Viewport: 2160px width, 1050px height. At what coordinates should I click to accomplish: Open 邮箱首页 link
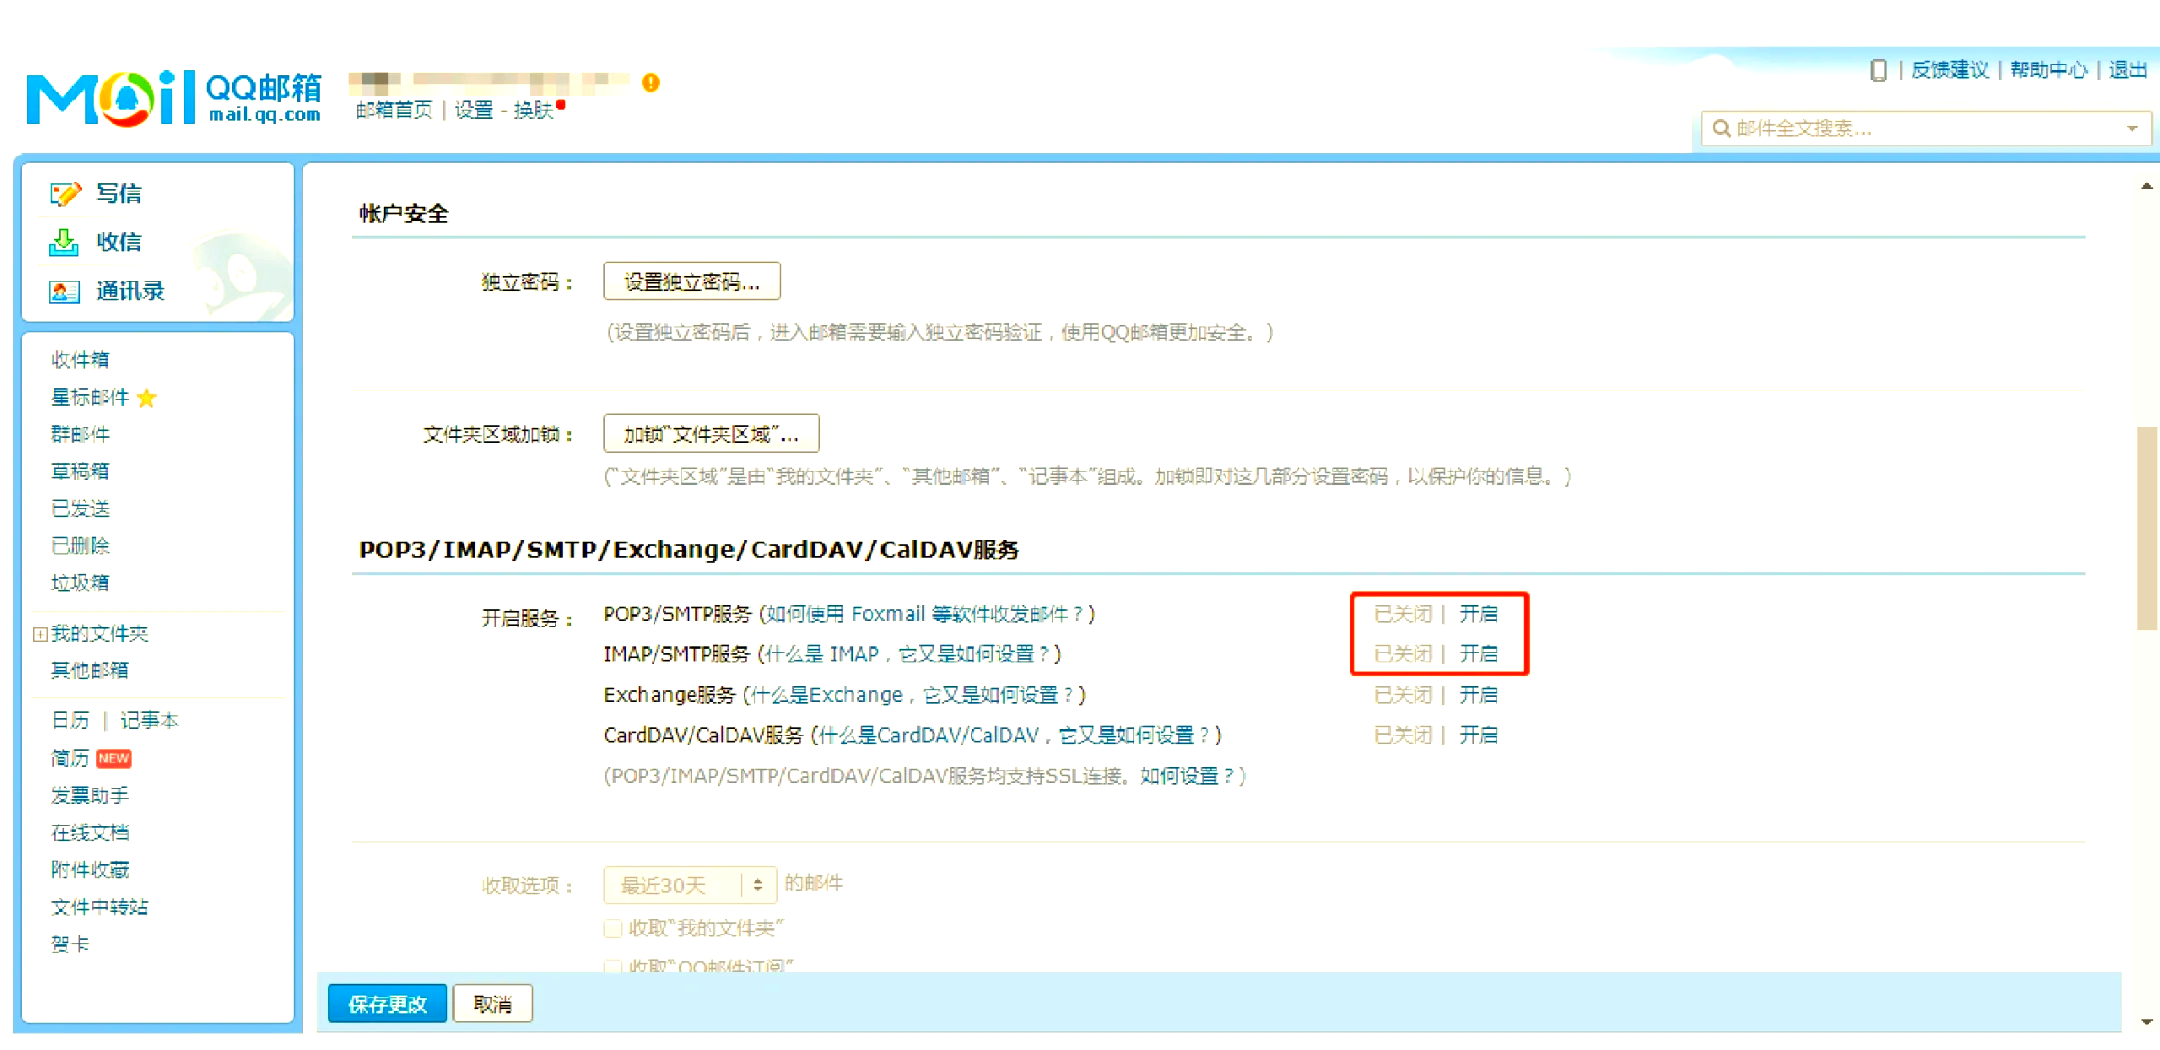click(x=394, y=110)
